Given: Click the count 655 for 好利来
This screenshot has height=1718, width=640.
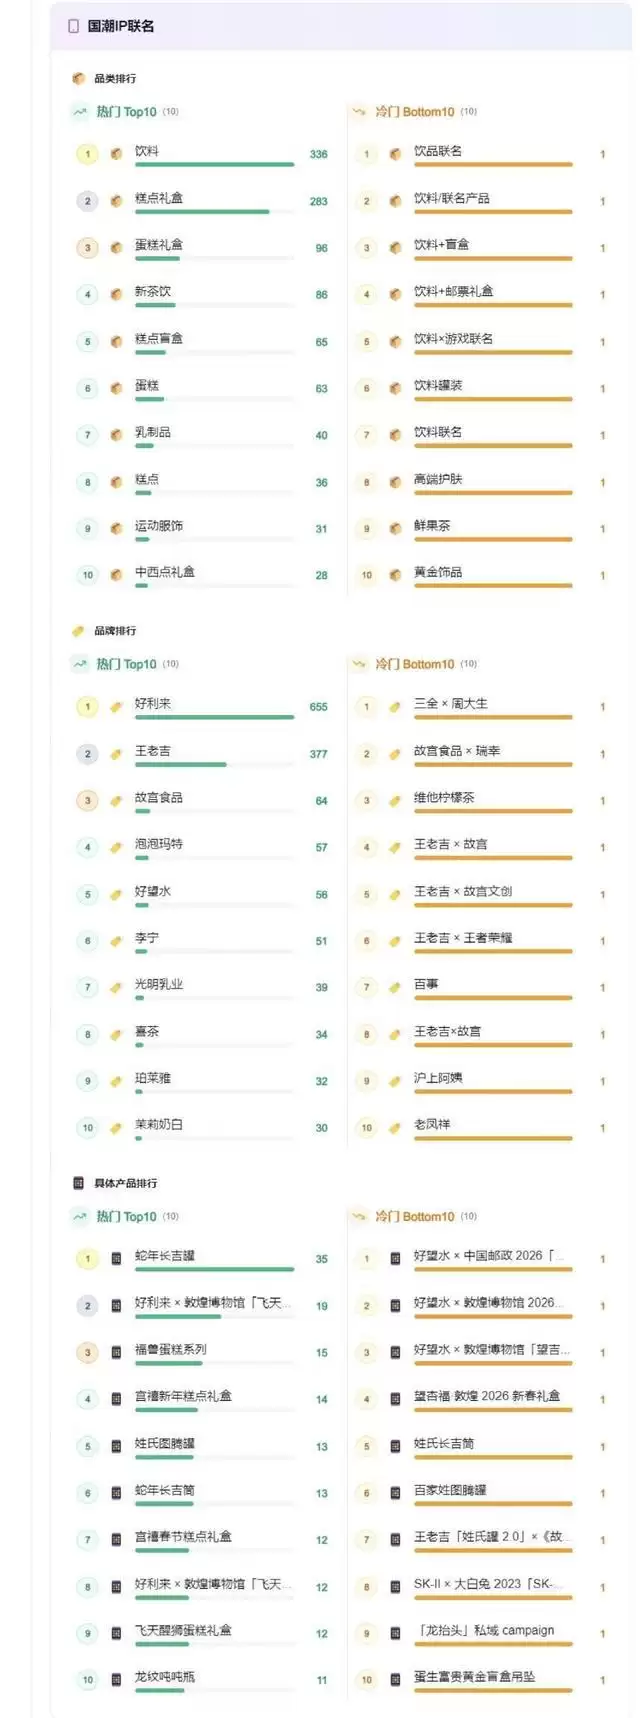Looking at the screenshot, I should (x=318, y=707).
